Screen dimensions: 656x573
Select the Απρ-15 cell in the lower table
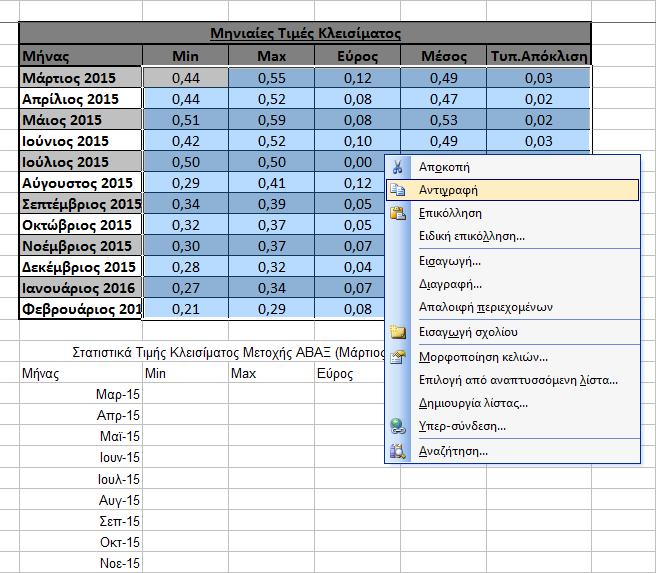[x=81, y=415]
